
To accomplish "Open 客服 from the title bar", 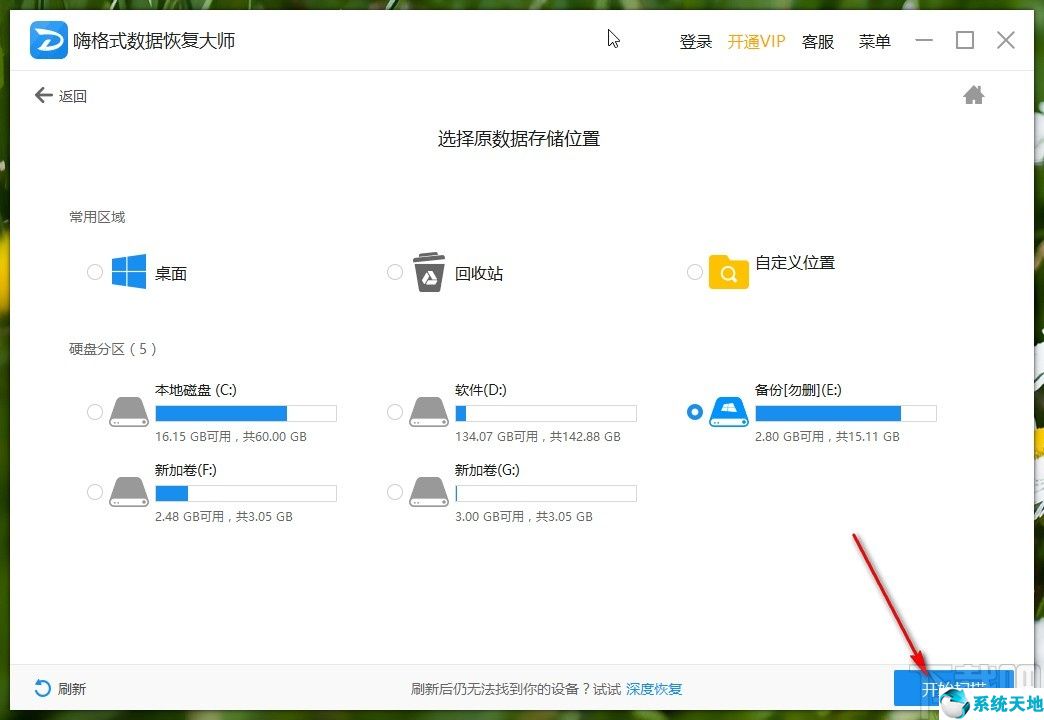I will click(x=817, y=41).
